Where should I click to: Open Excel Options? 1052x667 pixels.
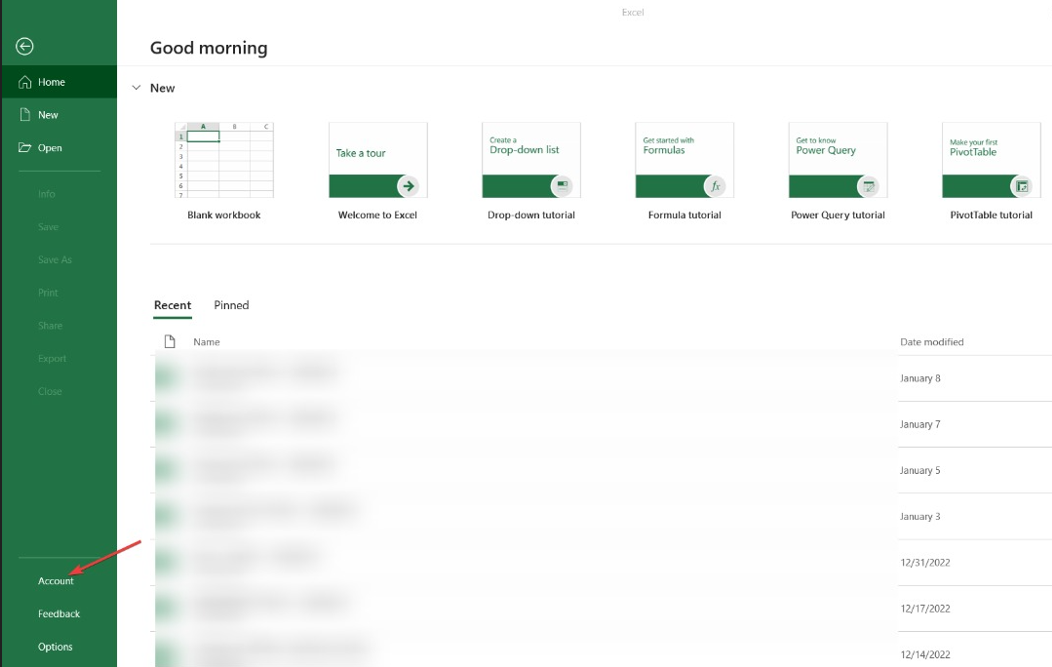(x=55, y=646)
